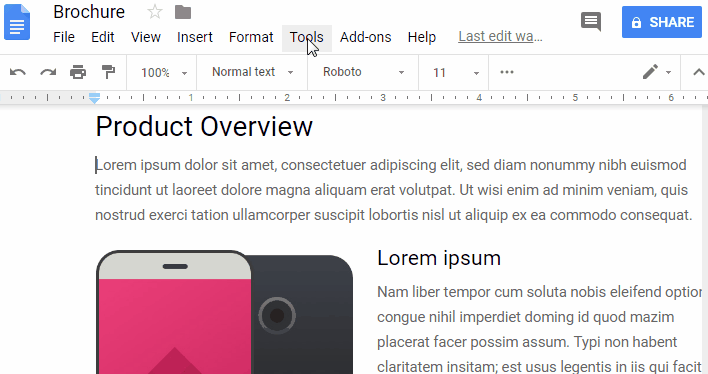Screen dimensions: 708x374
Task: Open the Tools menu
Action: point(307,37)
